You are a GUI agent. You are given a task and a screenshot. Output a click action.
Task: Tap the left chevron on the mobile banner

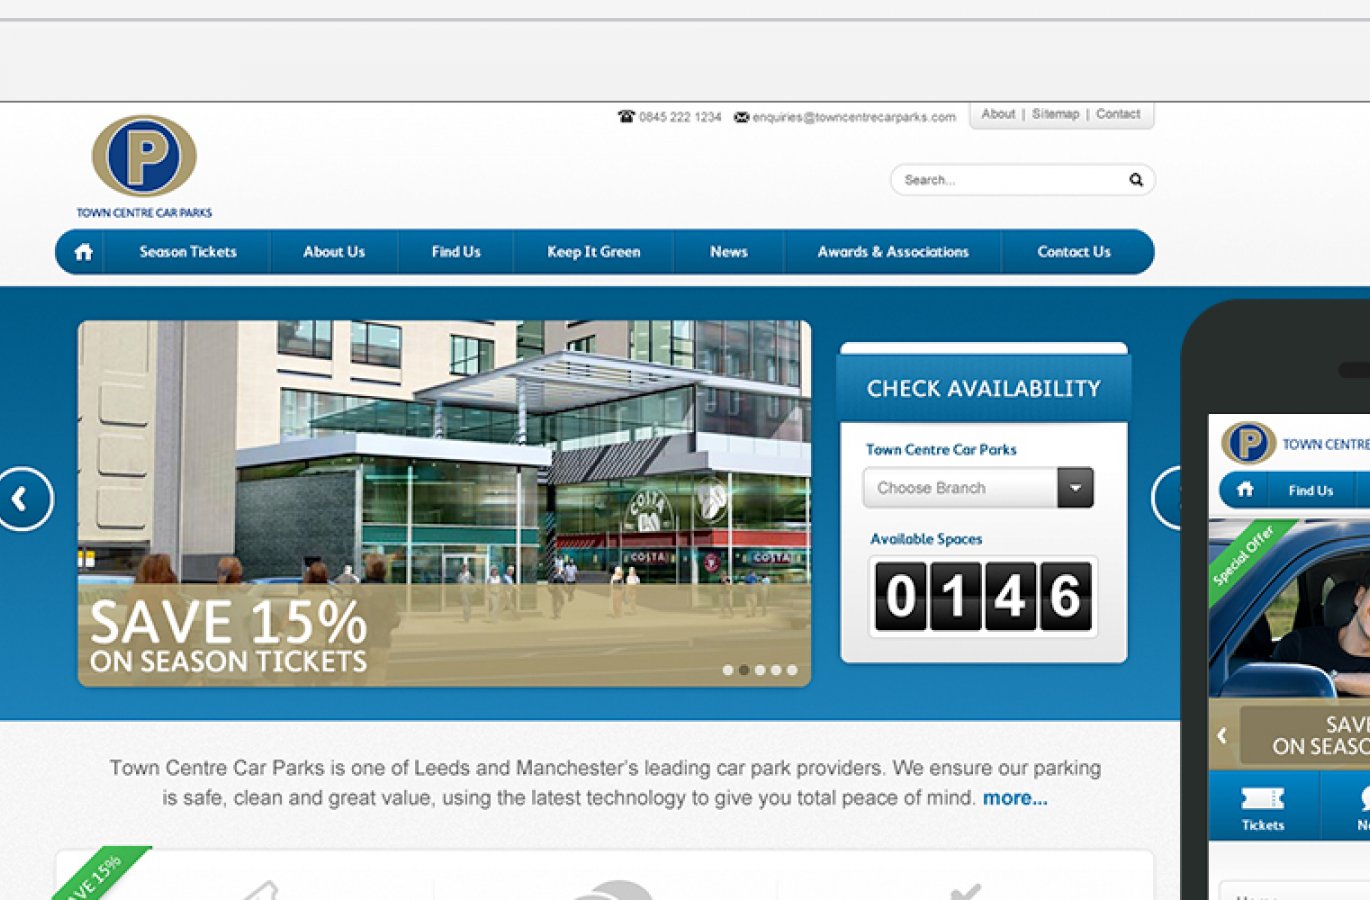click(x=1222, y=736)
